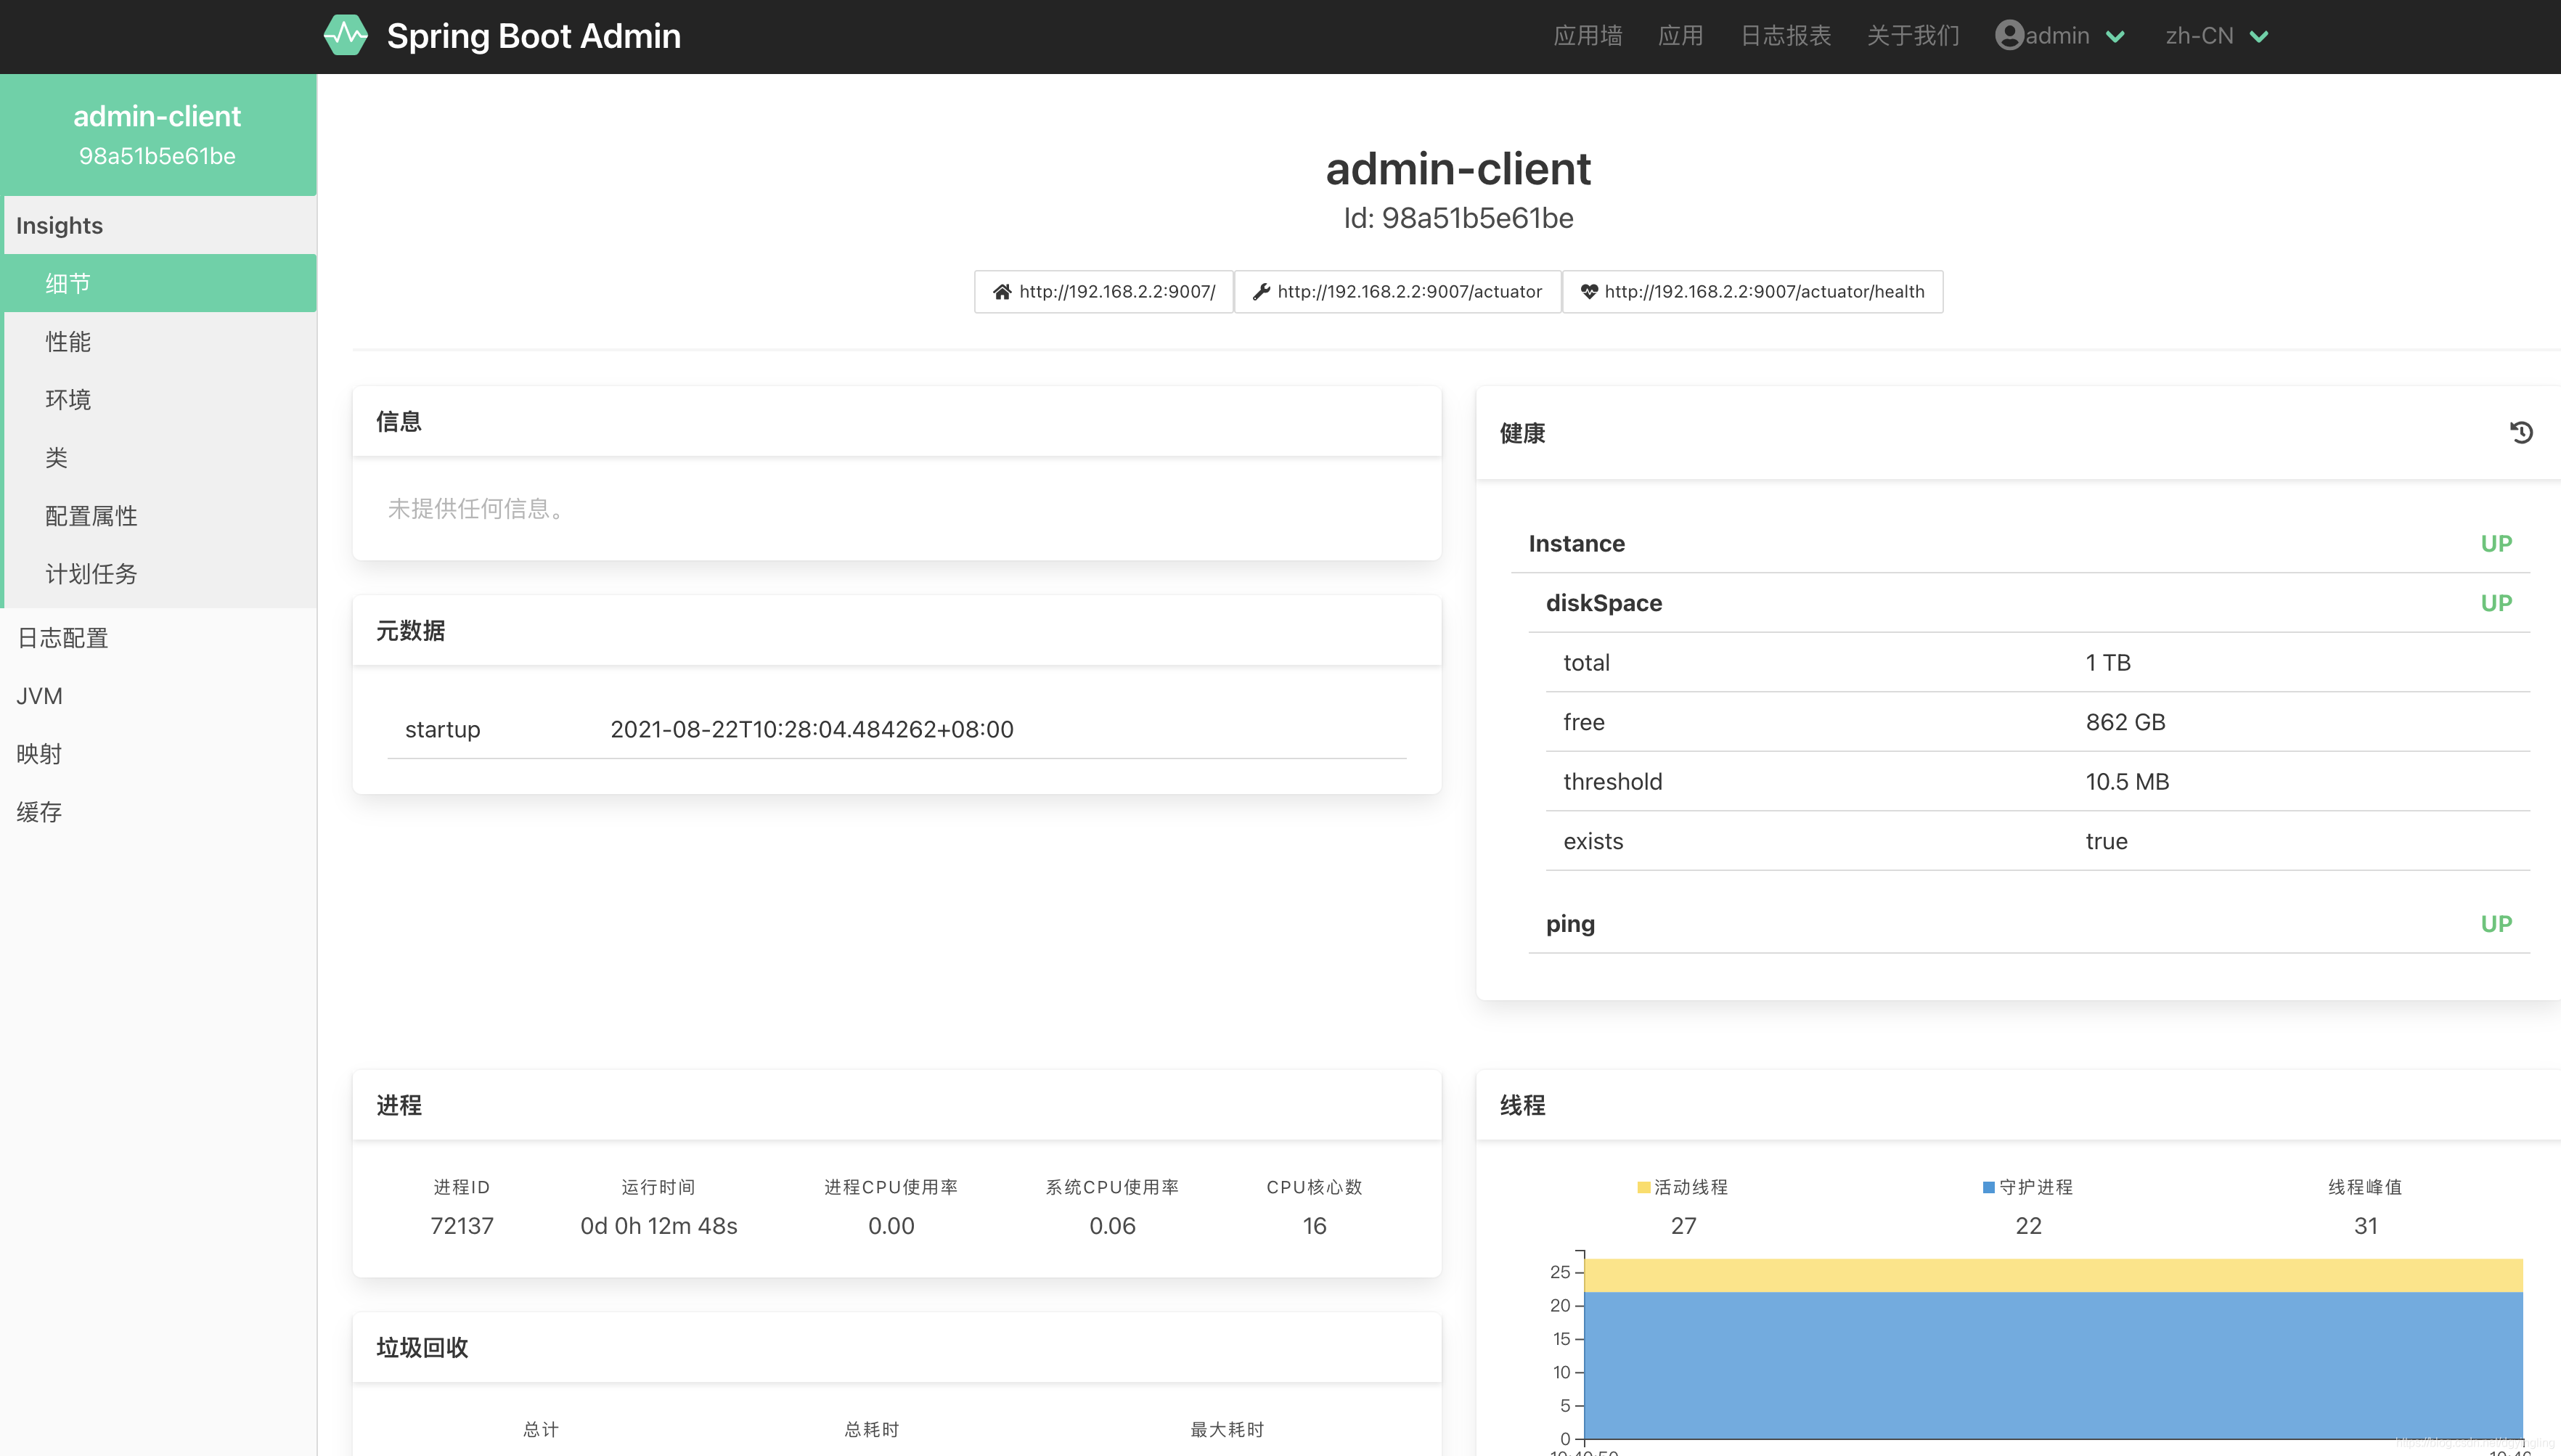Viewport: 2561px width, 1456px height.
Task: Click the home icon service URL
Action: [x=1103, y=292]
